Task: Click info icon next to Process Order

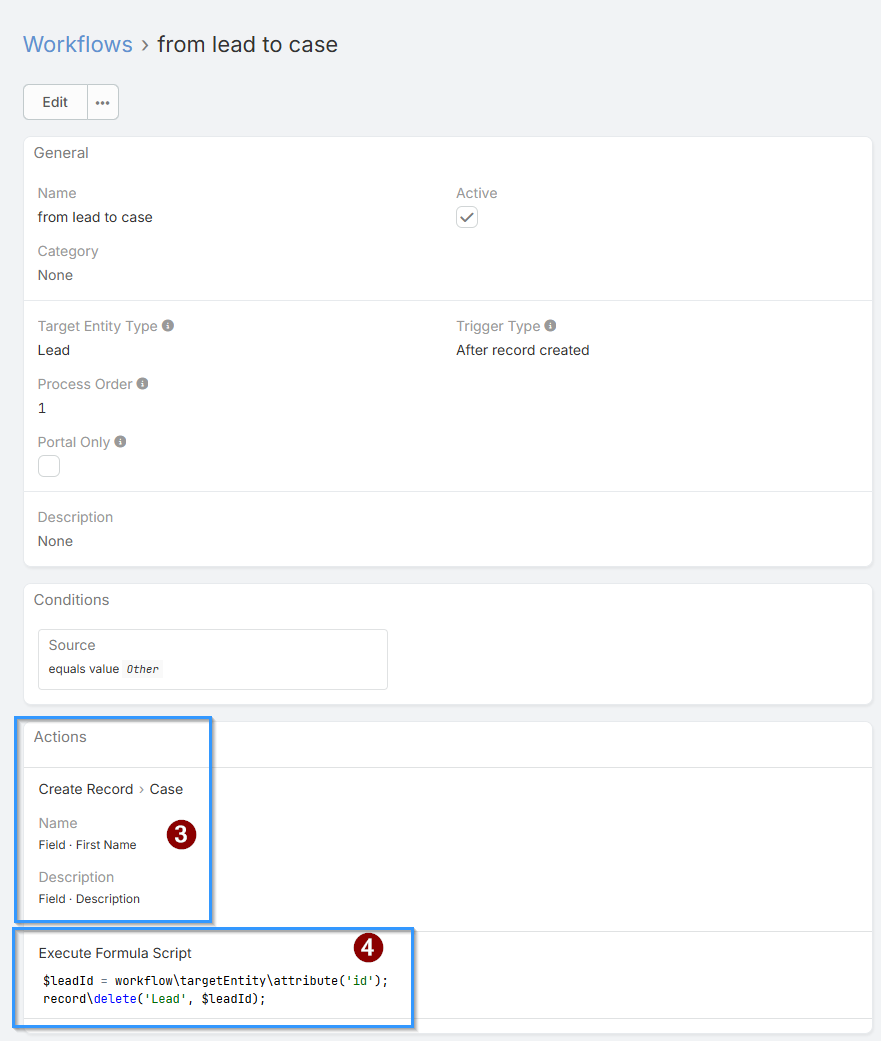Action: coord(143,384)
